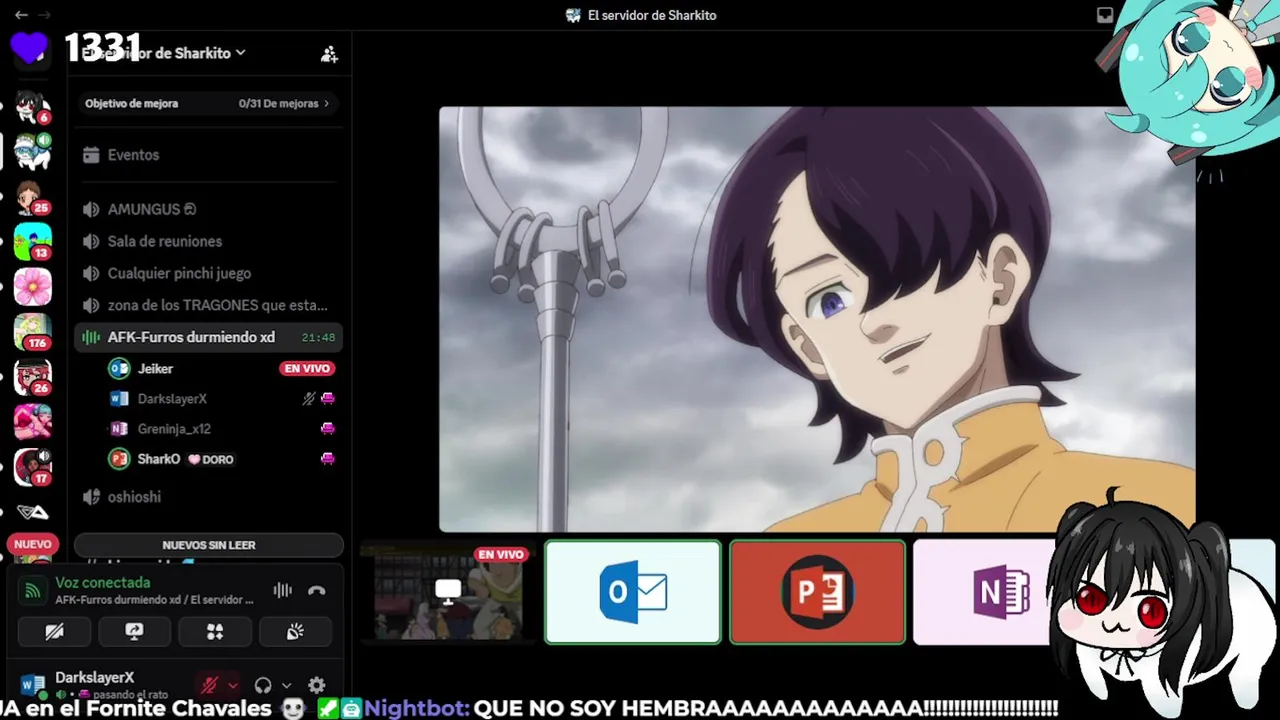Select the EN VIVO stream thumbnail tile
Viewport: 1280px width, 720px height.
pyautogui.click(x=448, y=592)
